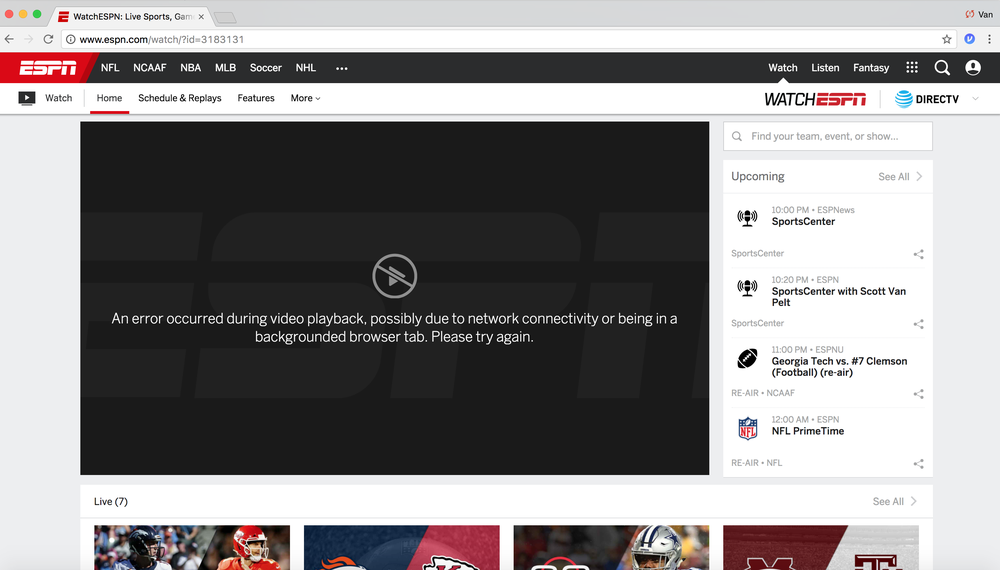Open the search magnifier icon in header

942,68
